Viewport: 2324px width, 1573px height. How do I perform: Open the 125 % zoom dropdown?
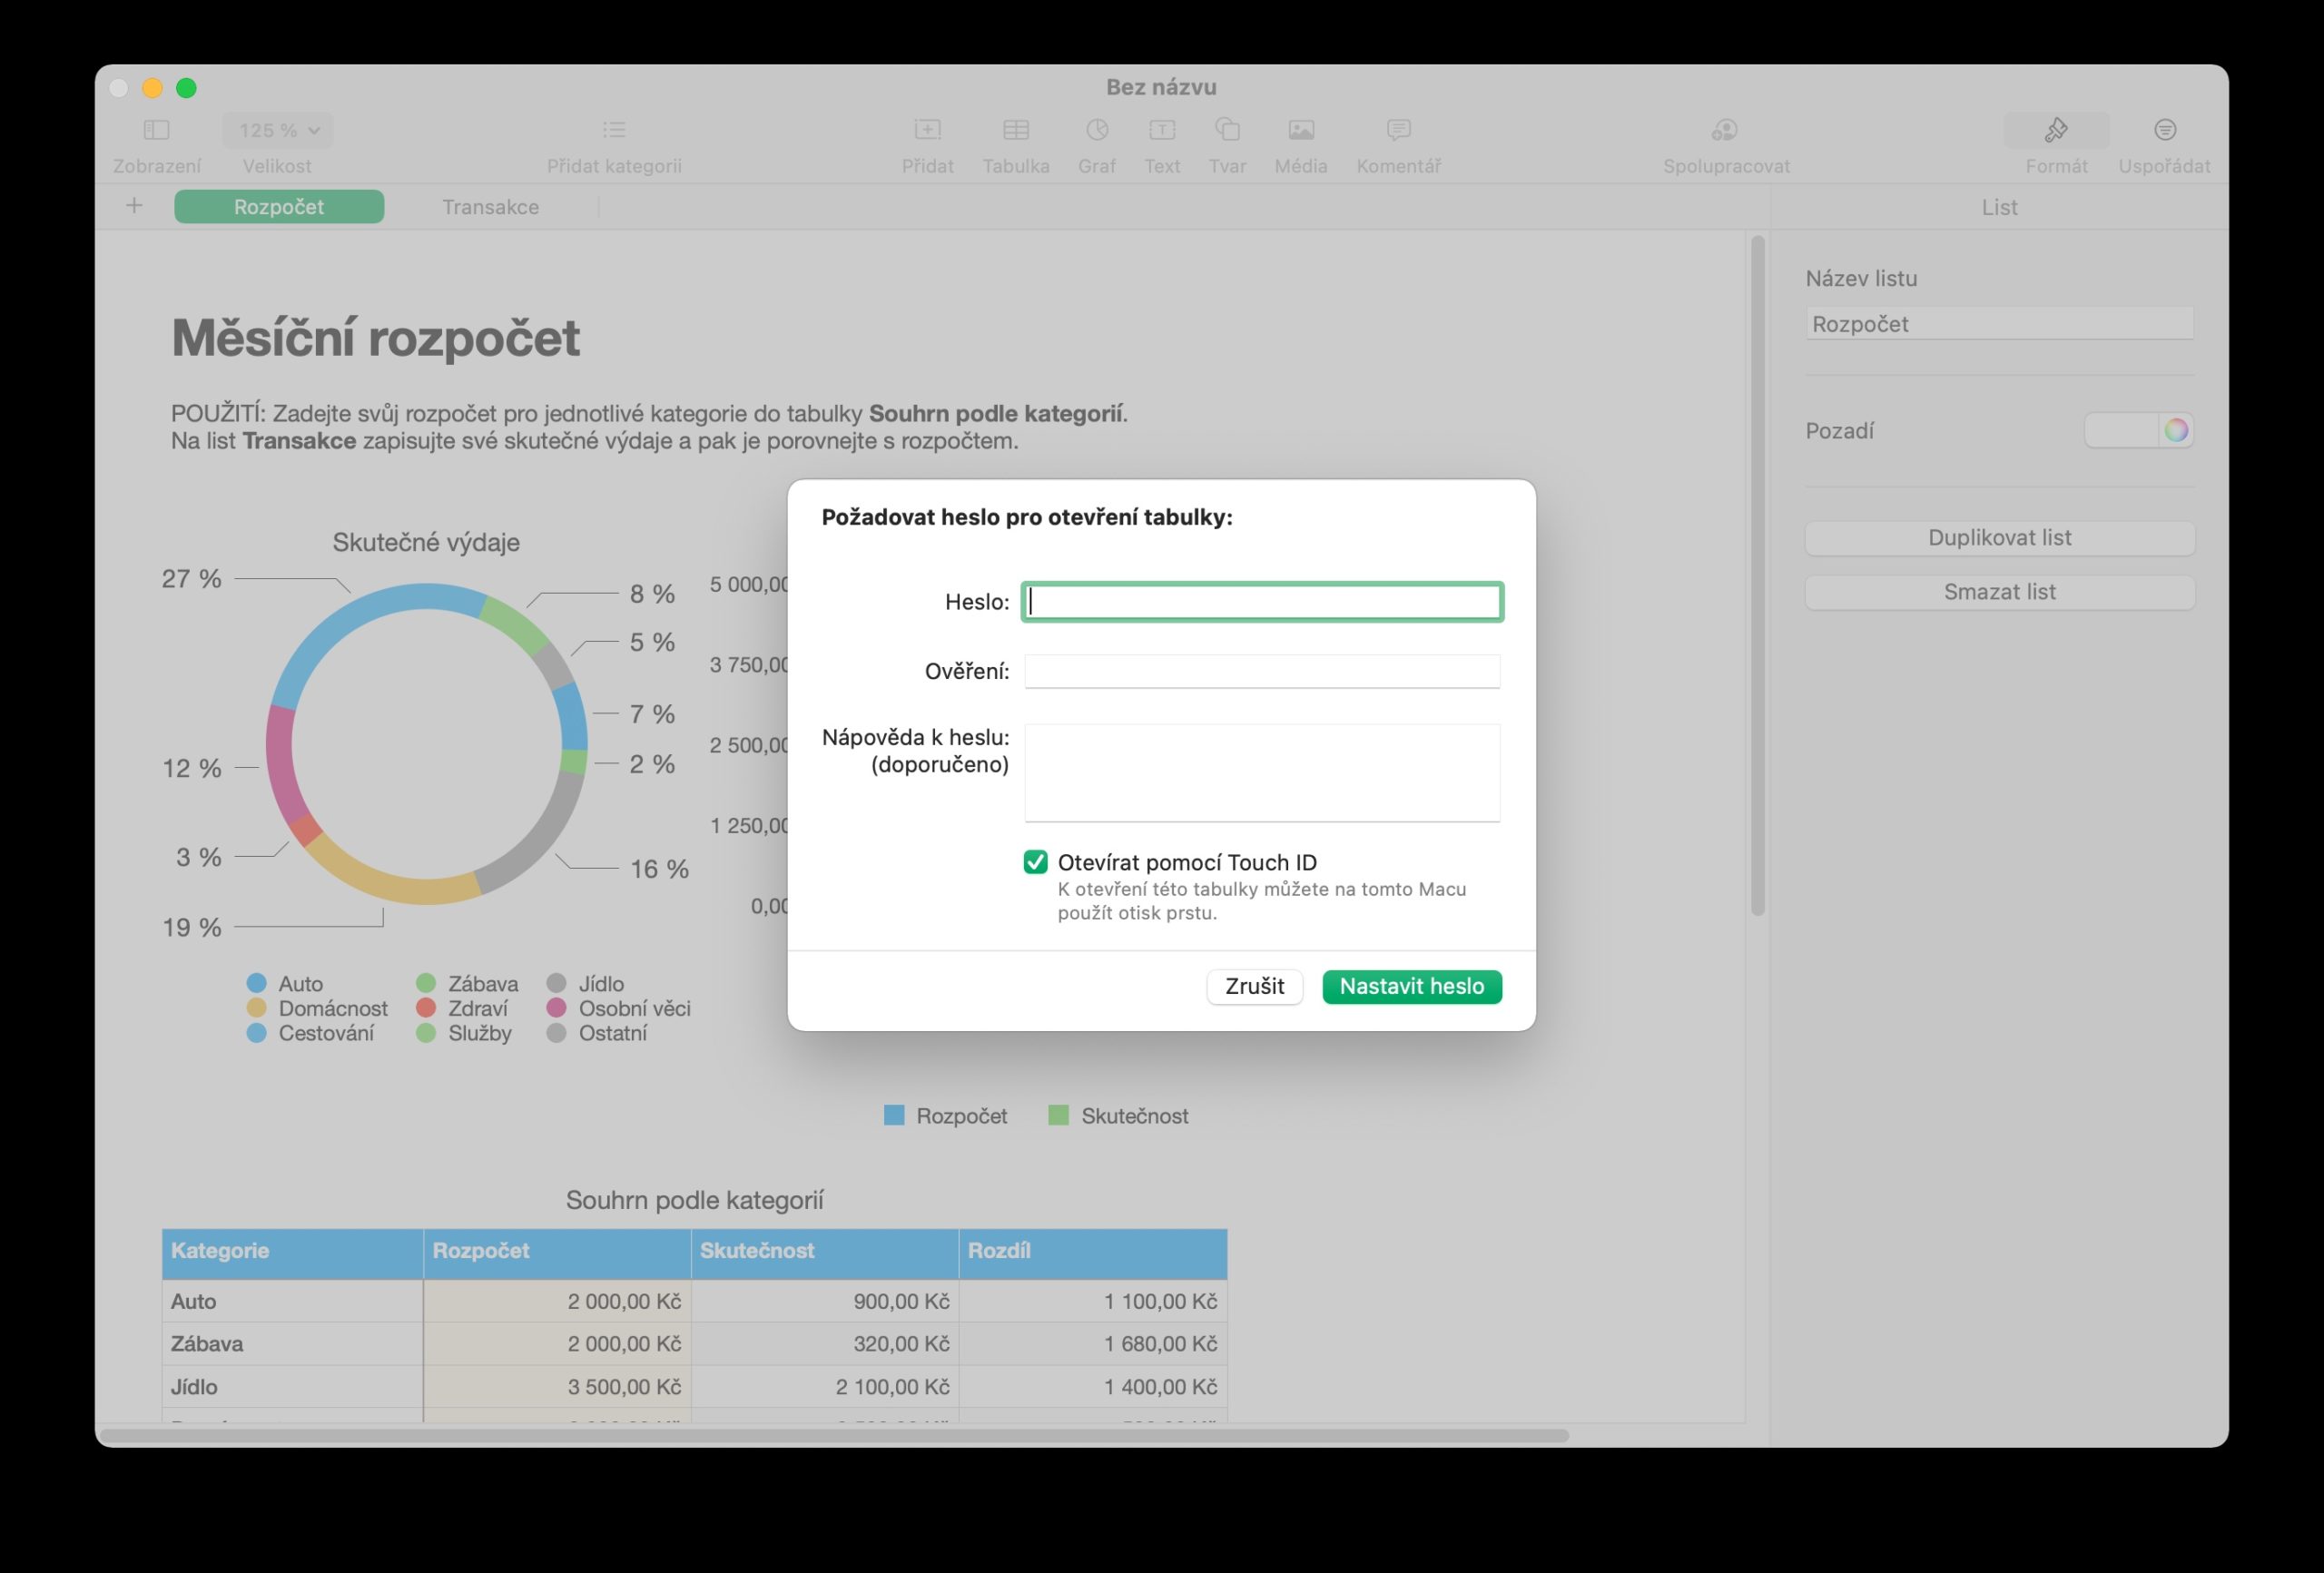(x=278, y=130)
